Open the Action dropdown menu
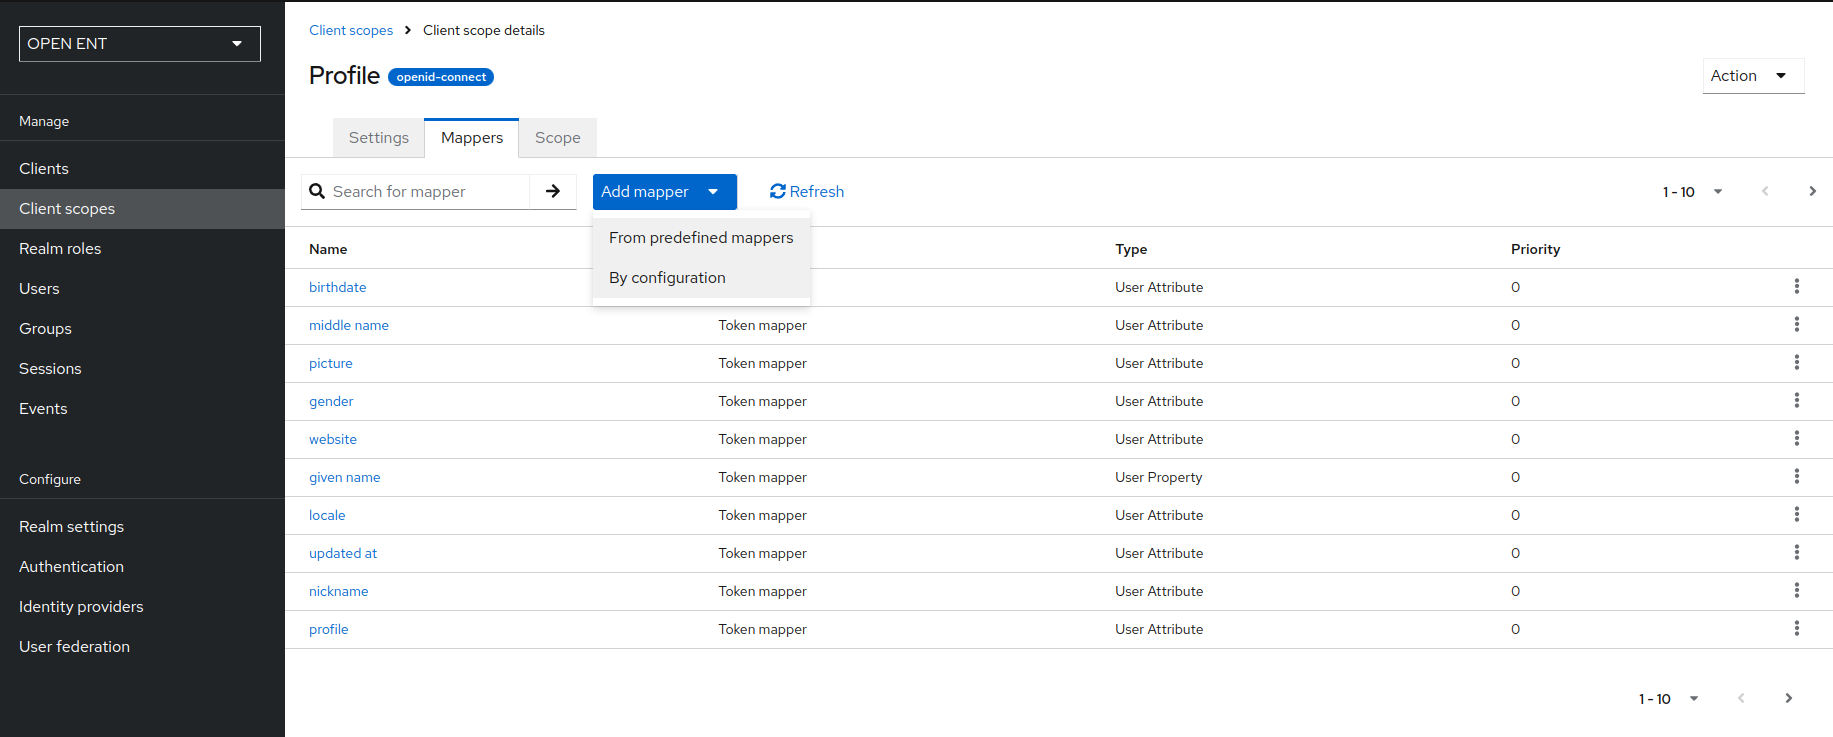This screenshot has height=737, width=1833. 1753,76
